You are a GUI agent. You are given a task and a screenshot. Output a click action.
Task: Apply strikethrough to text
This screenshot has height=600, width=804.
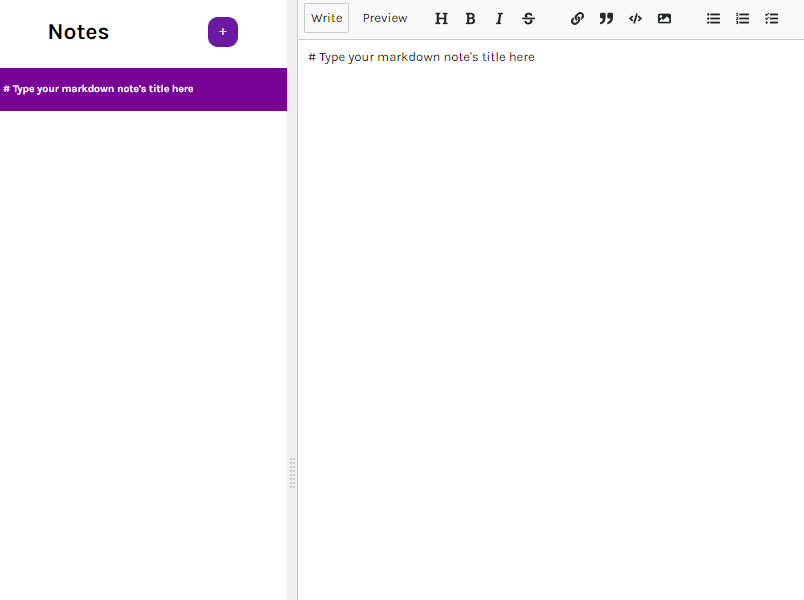pyautogui.click(x=528, y=18)
